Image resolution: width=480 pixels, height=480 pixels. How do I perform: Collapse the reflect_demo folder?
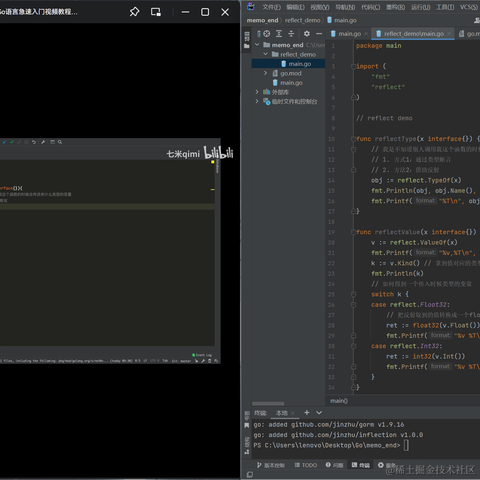[x=265, y=54]
